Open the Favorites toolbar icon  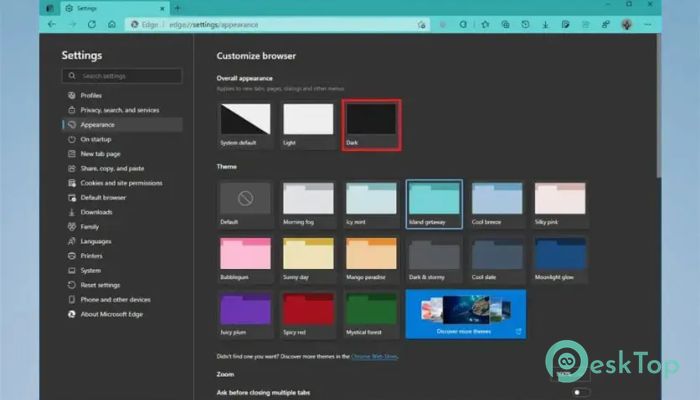tap(485, 25)
